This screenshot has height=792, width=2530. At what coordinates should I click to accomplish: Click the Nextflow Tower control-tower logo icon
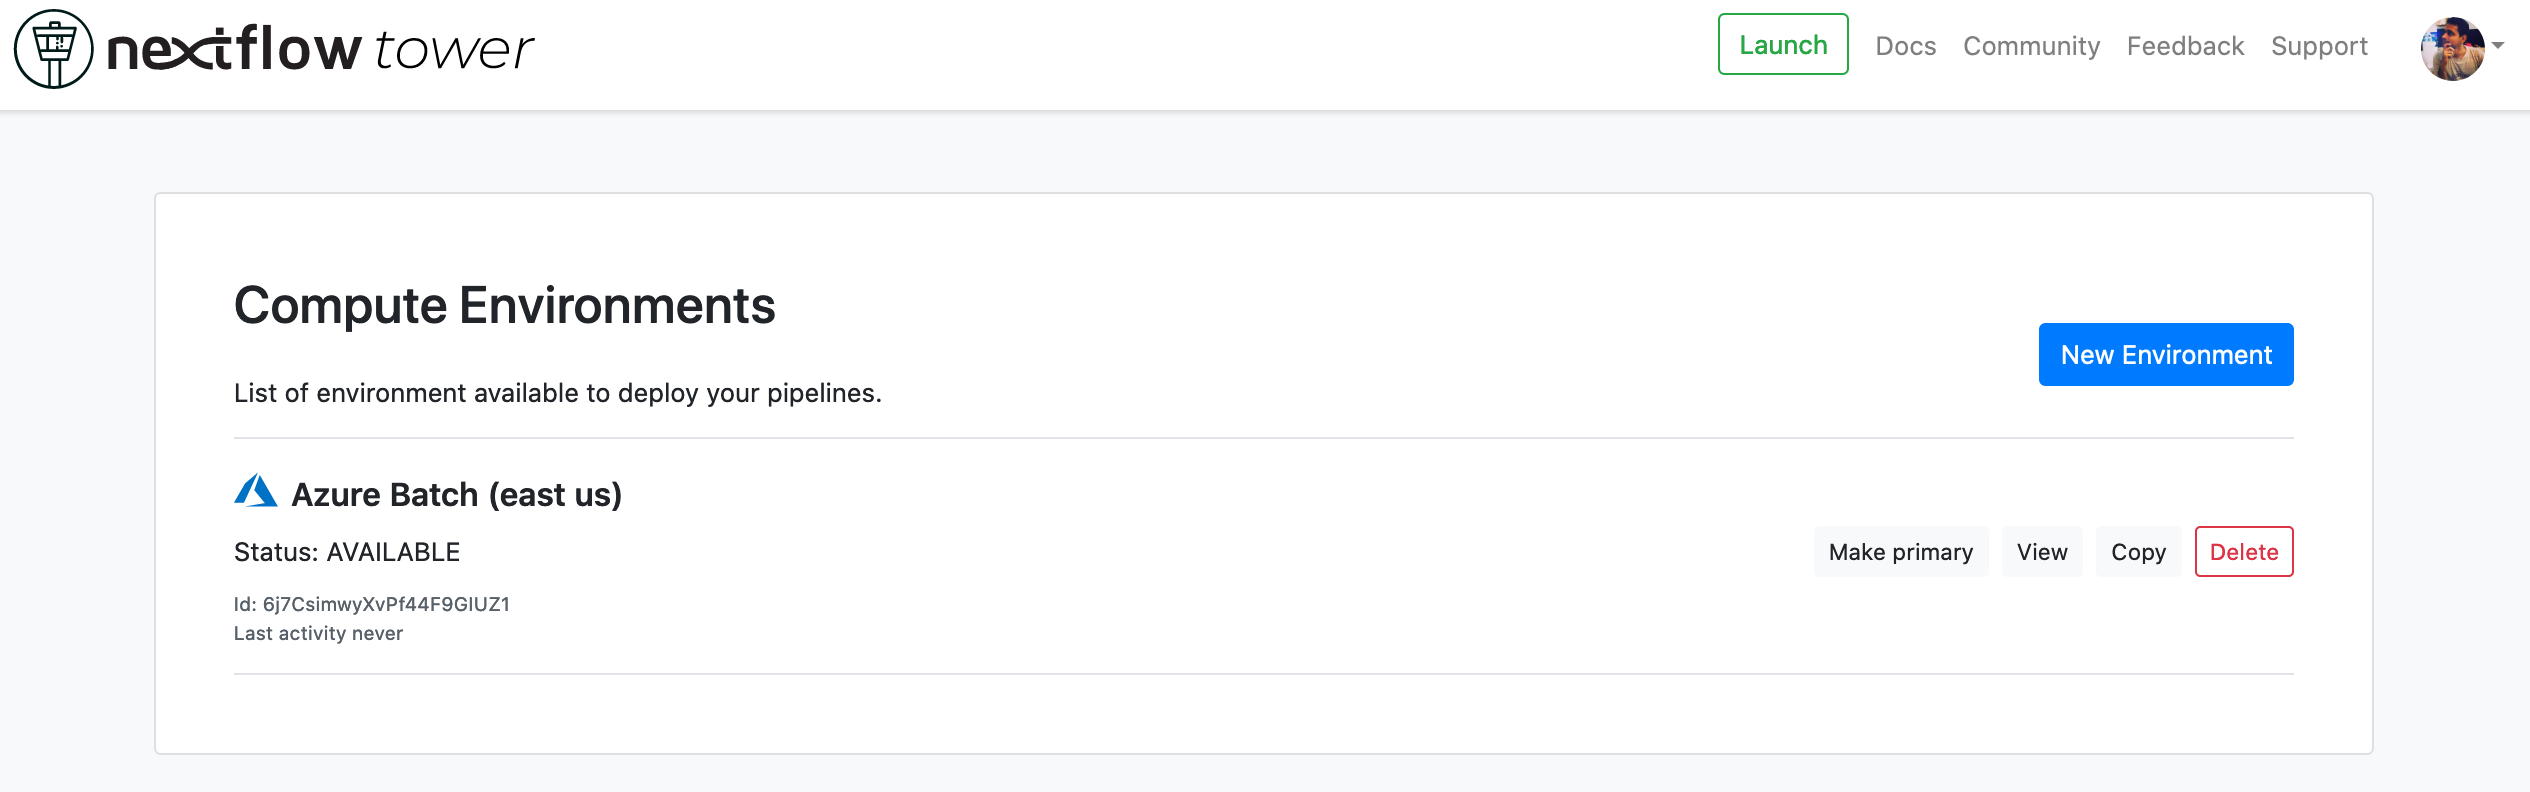coord(53,49)
